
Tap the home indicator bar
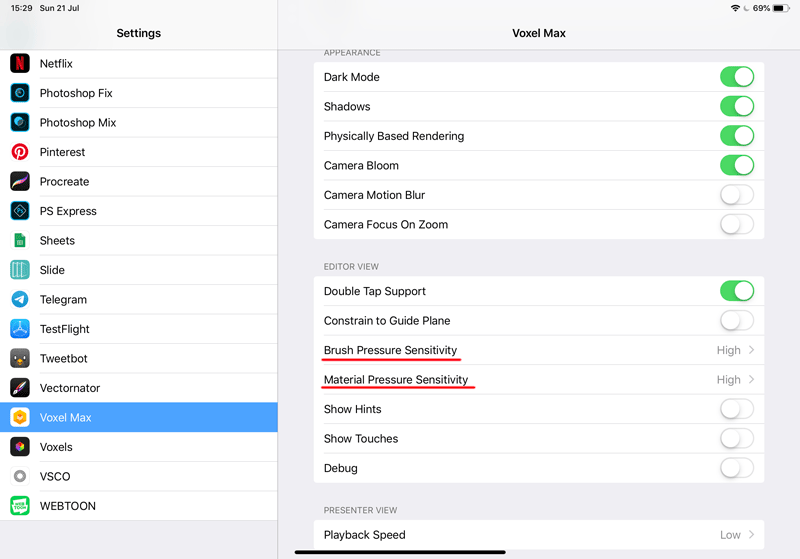[400, 552]
